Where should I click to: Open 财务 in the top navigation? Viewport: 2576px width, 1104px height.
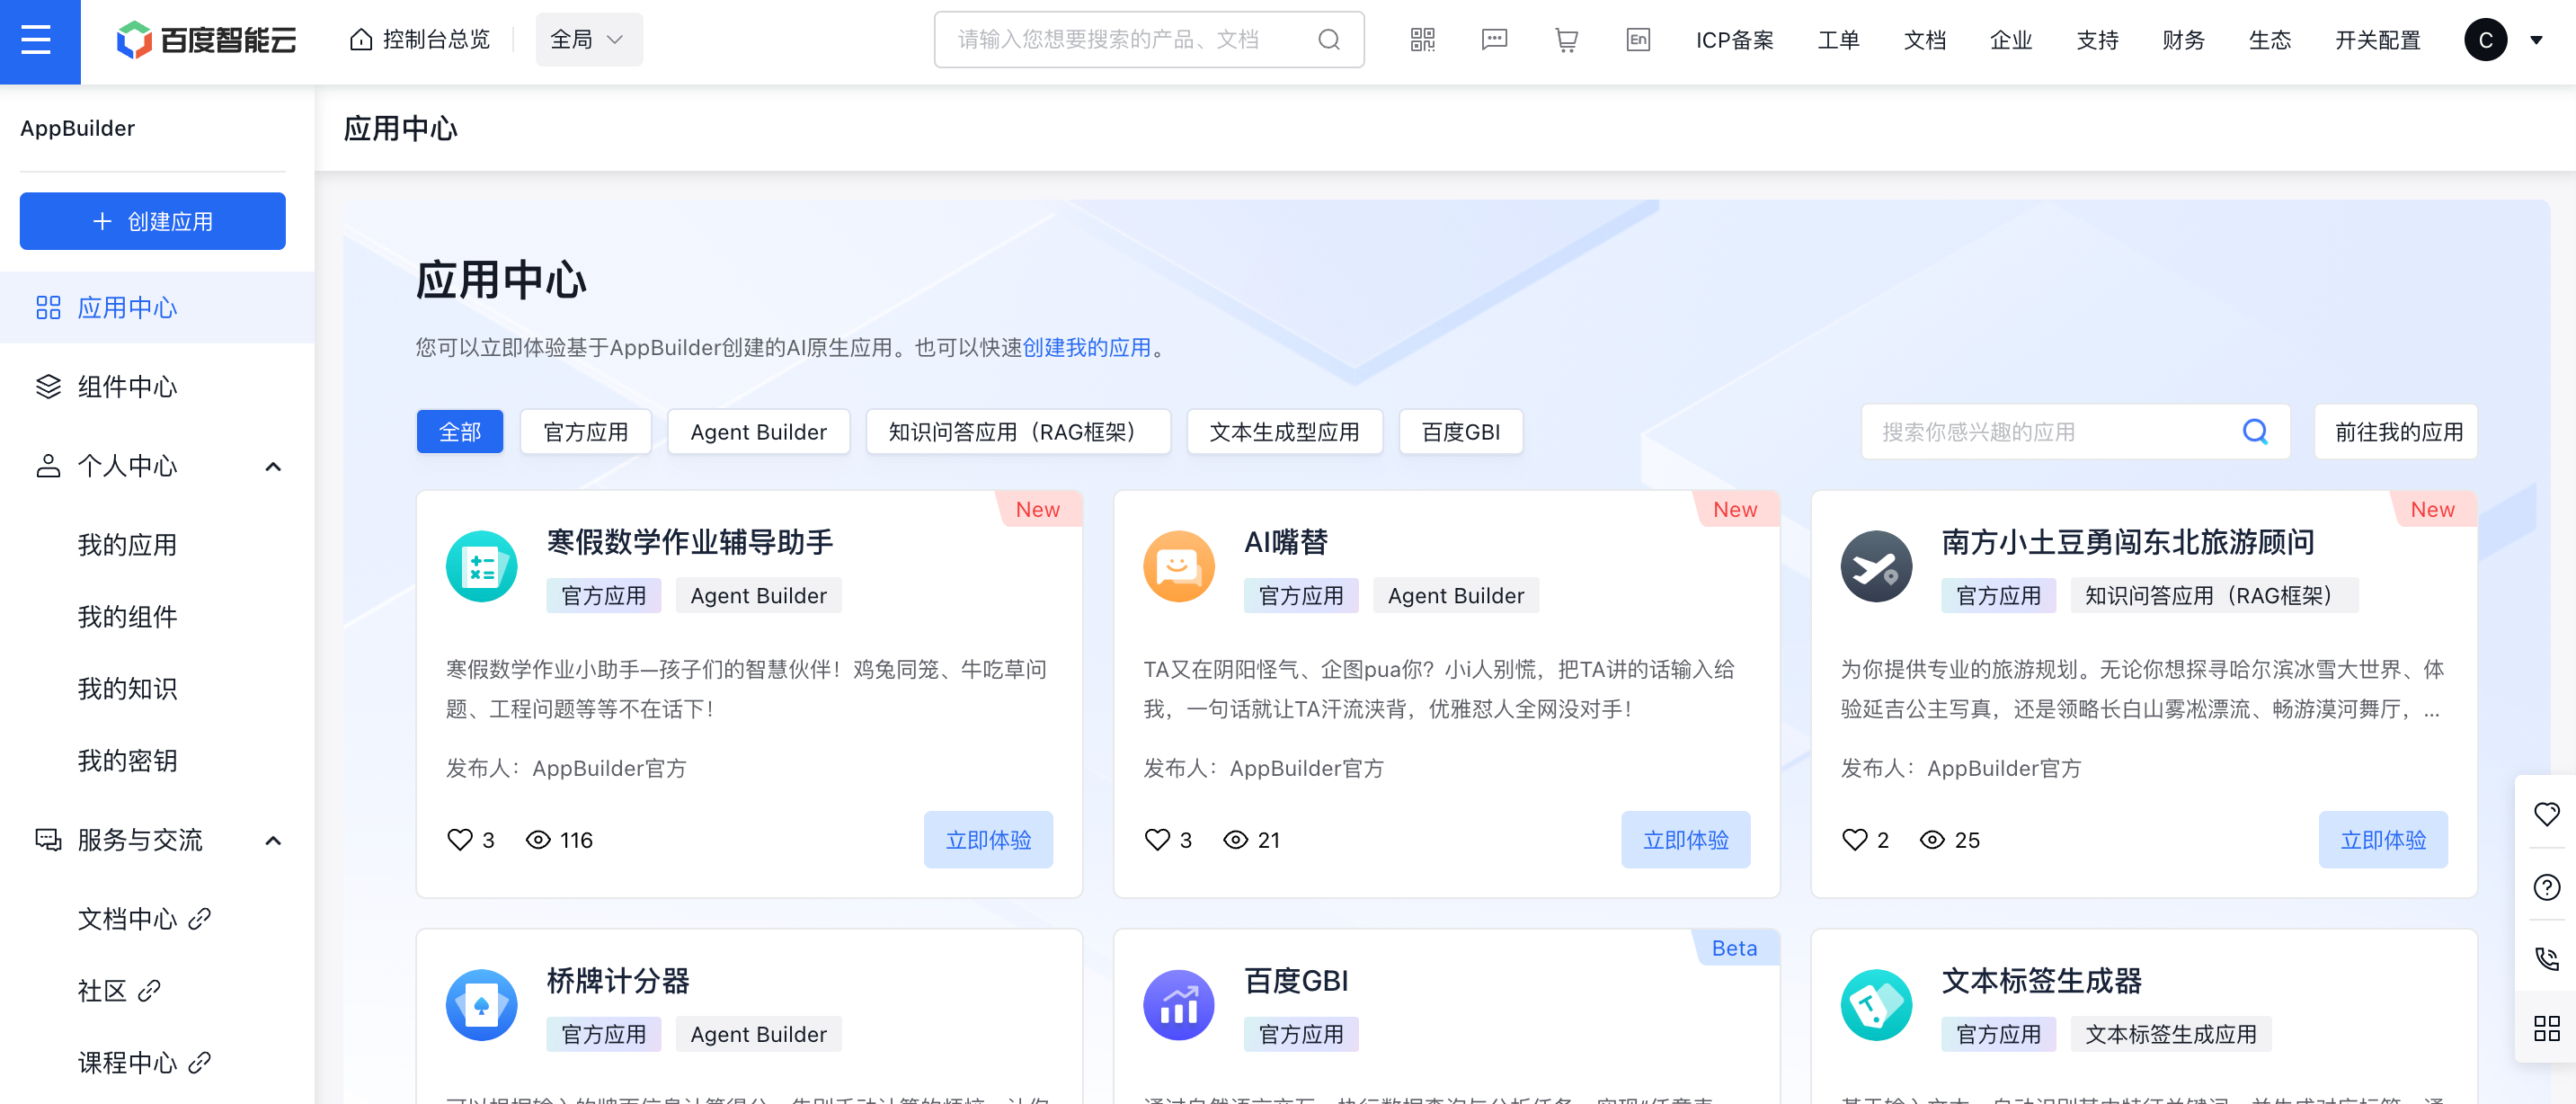tap(2183, 40)
